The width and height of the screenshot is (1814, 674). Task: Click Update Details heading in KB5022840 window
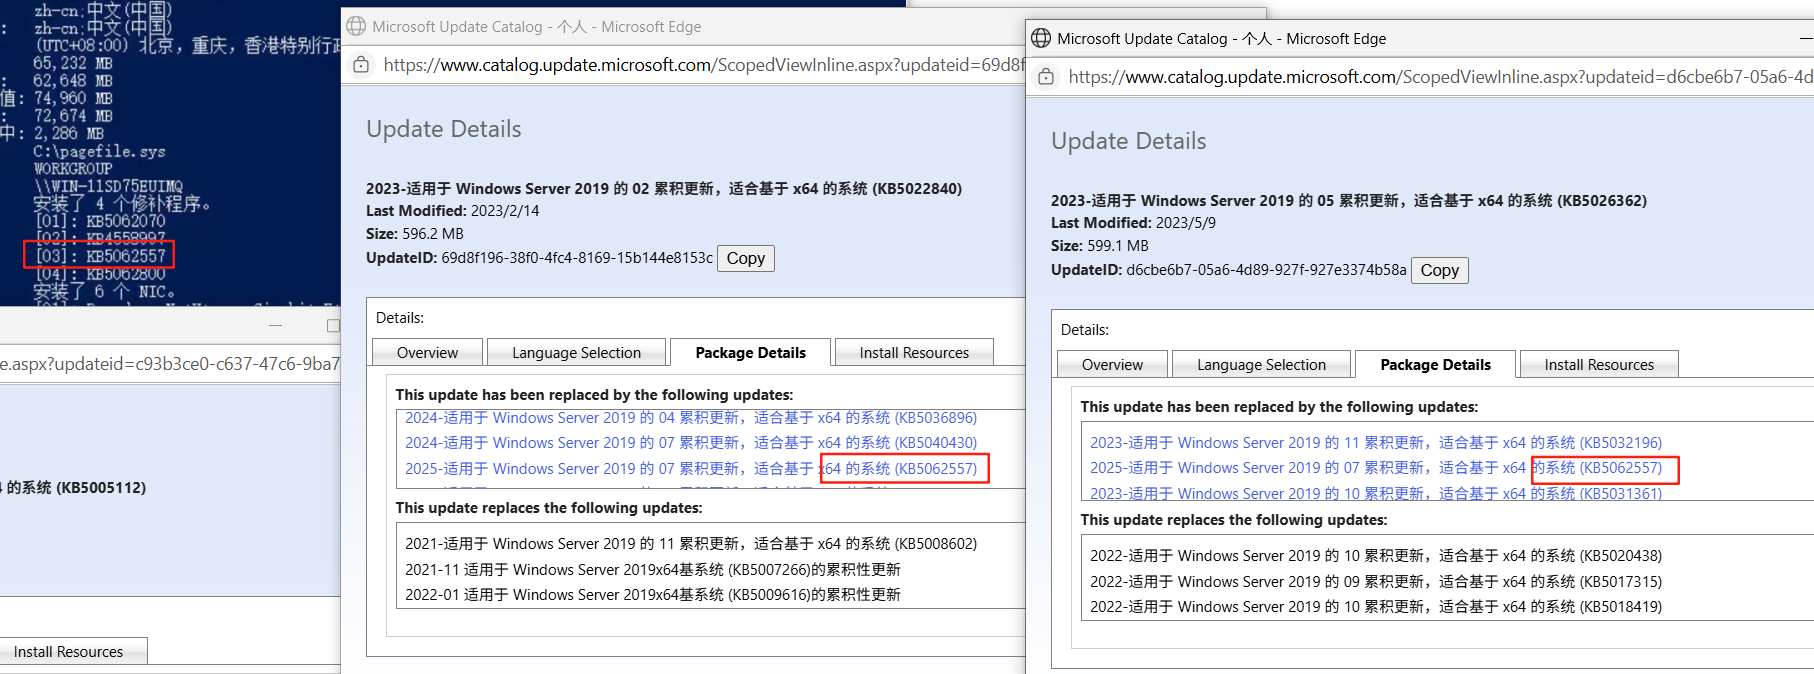point(443,129)
